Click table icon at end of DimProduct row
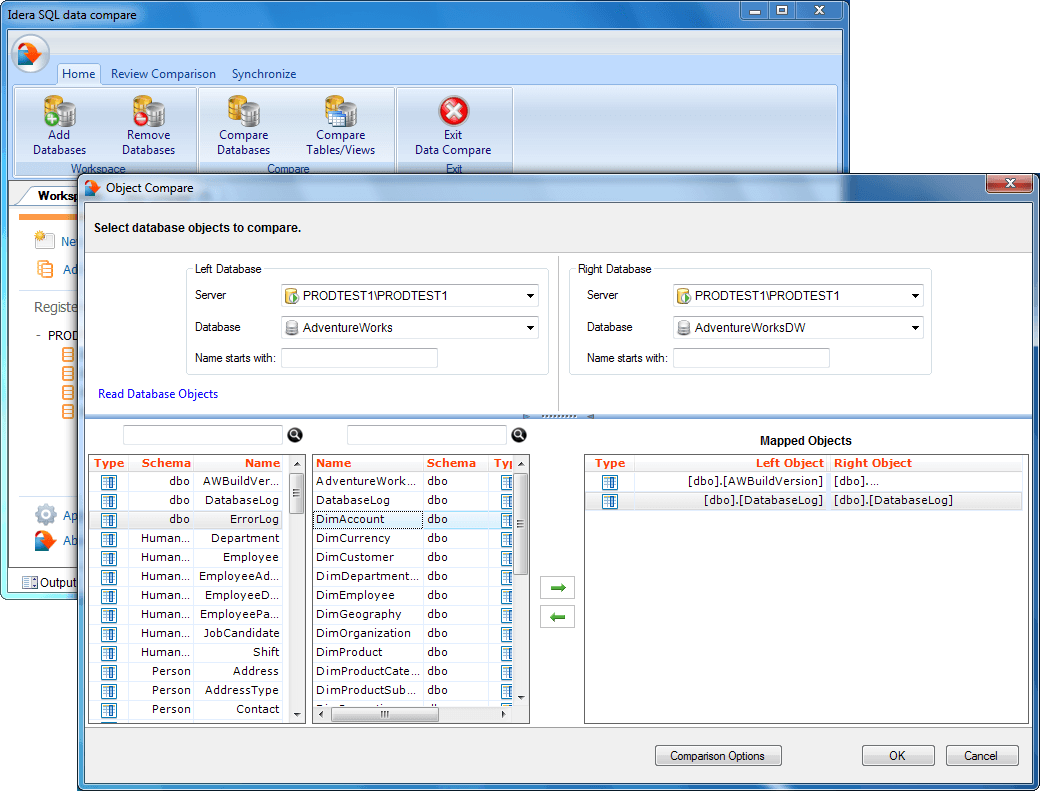Image resolution: width=1040 pixels, height=791 pixels. pos(507,653)
